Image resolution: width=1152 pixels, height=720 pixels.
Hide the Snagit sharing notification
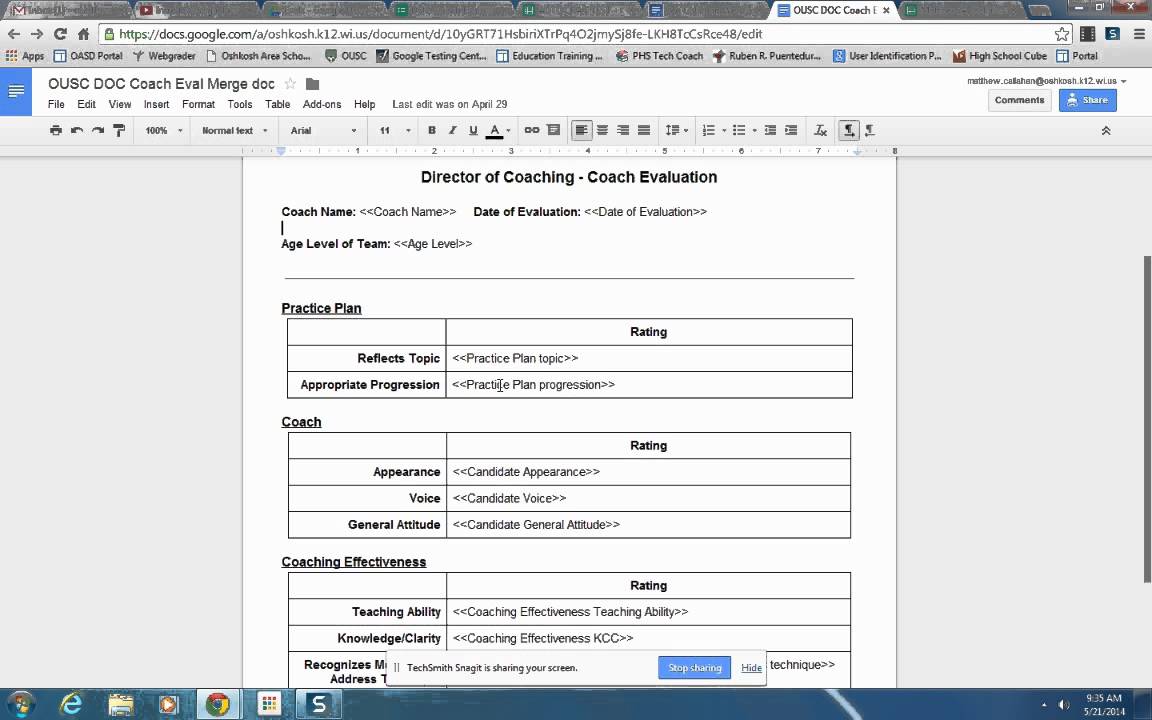click(751, 668)
